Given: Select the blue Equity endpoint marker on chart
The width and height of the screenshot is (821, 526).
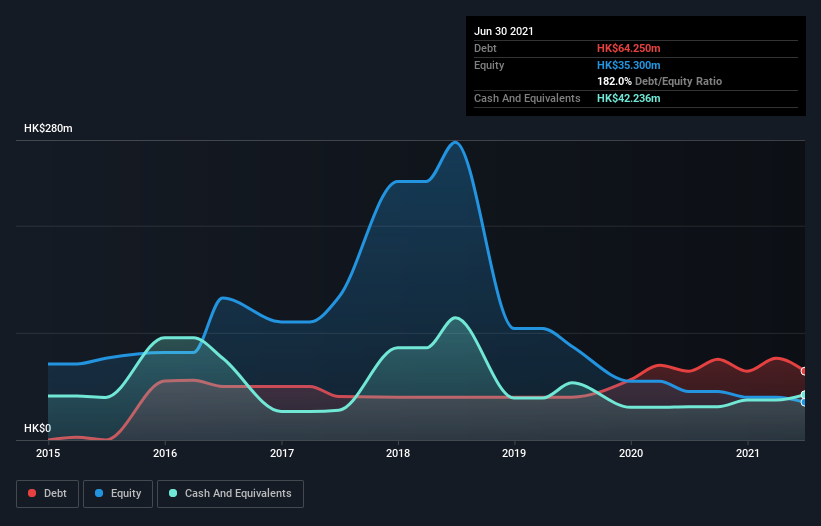Looking at the screenshot, I should pyautogui.click(x=805, y=402).
